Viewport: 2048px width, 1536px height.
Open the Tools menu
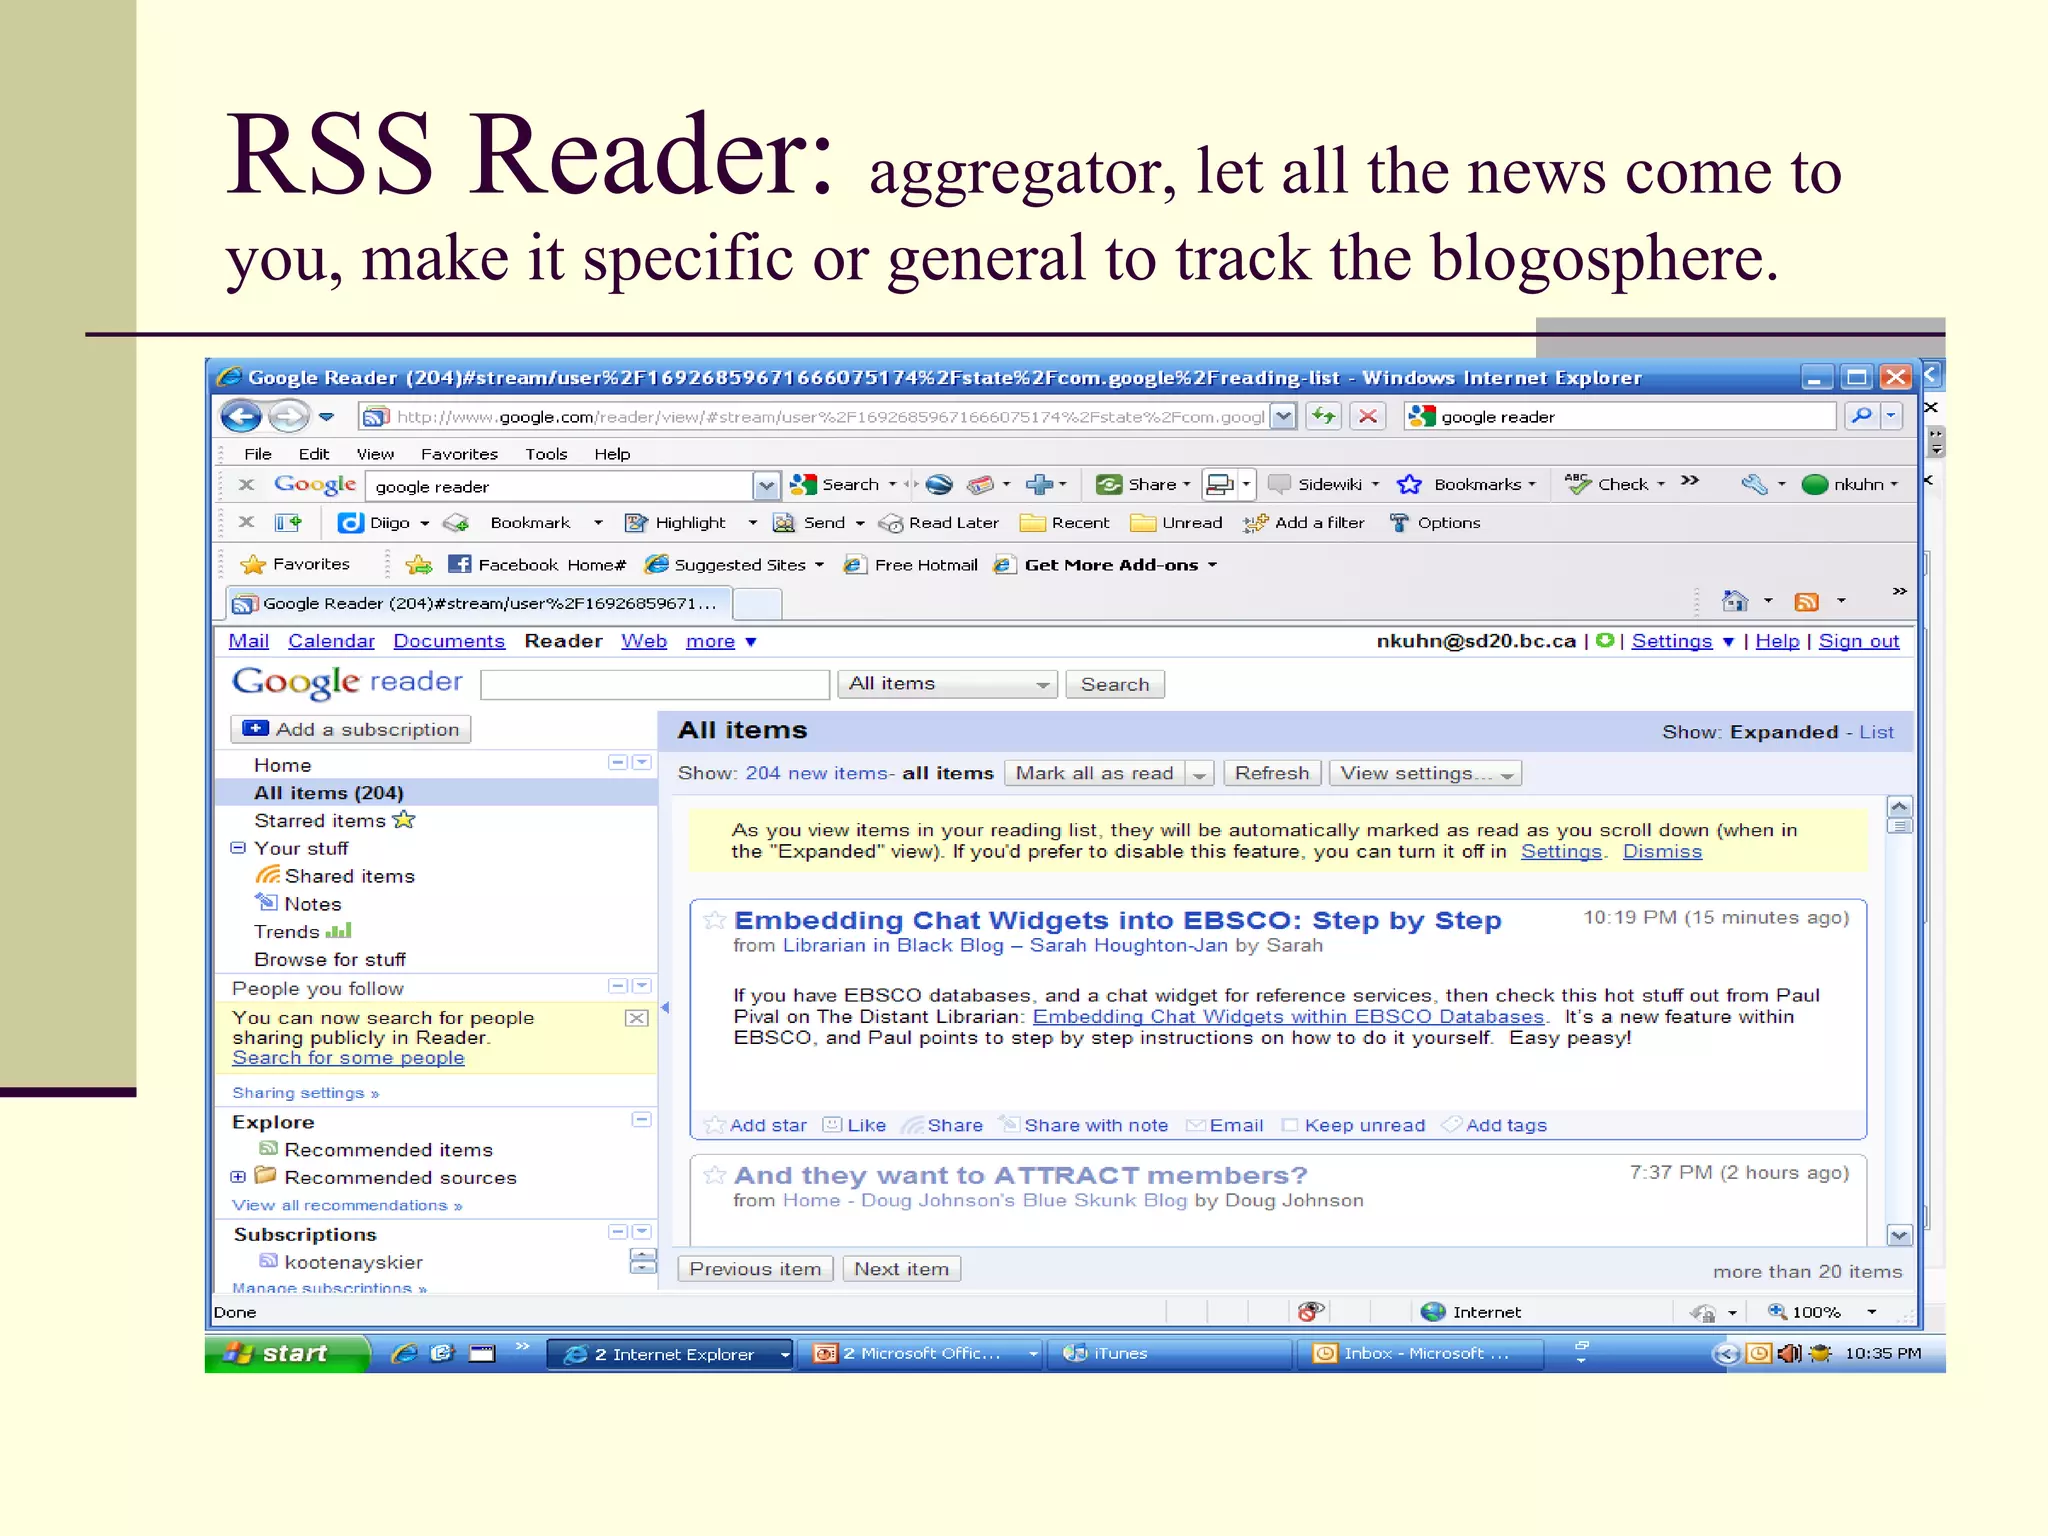(x=546, y=454)
